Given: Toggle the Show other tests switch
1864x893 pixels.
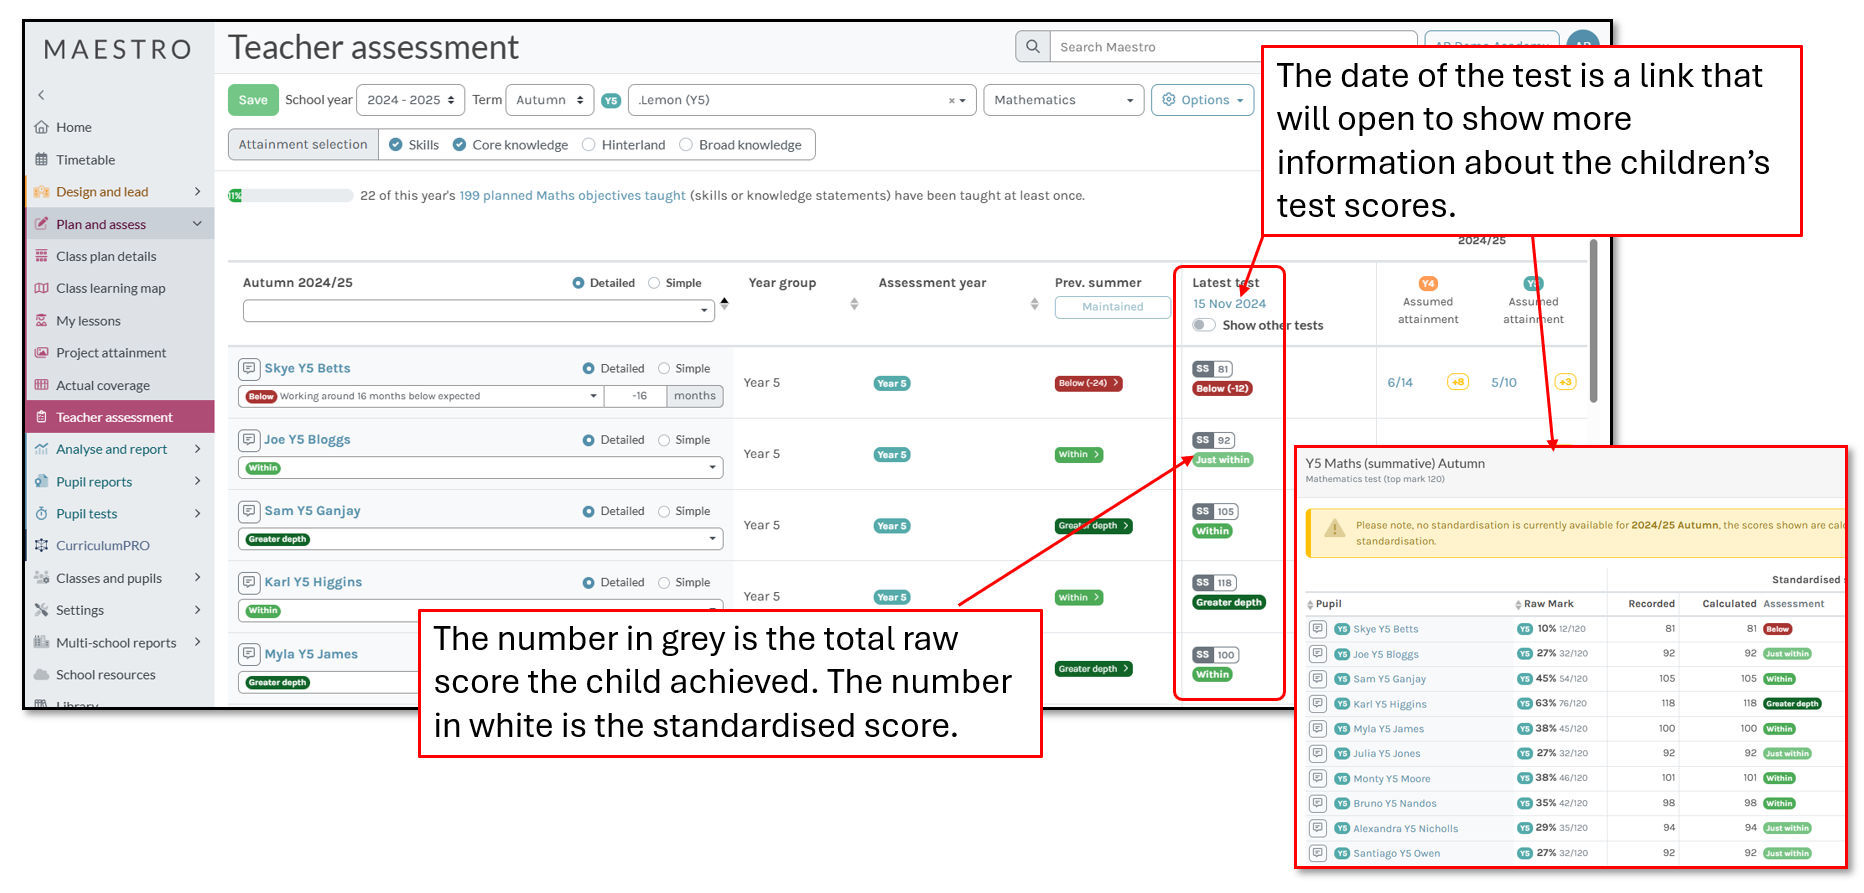Looking at the screenshot, I should 1204,325.
